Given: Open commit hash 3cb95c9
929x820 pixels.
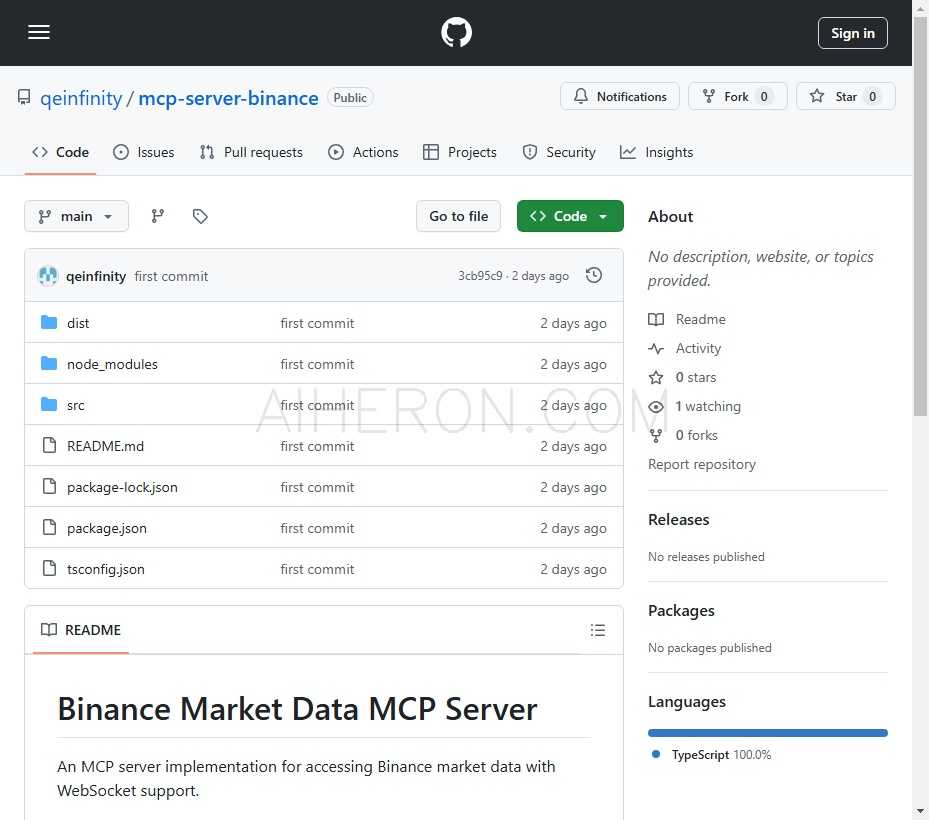Looking at the screenshot, I should 480,276.
